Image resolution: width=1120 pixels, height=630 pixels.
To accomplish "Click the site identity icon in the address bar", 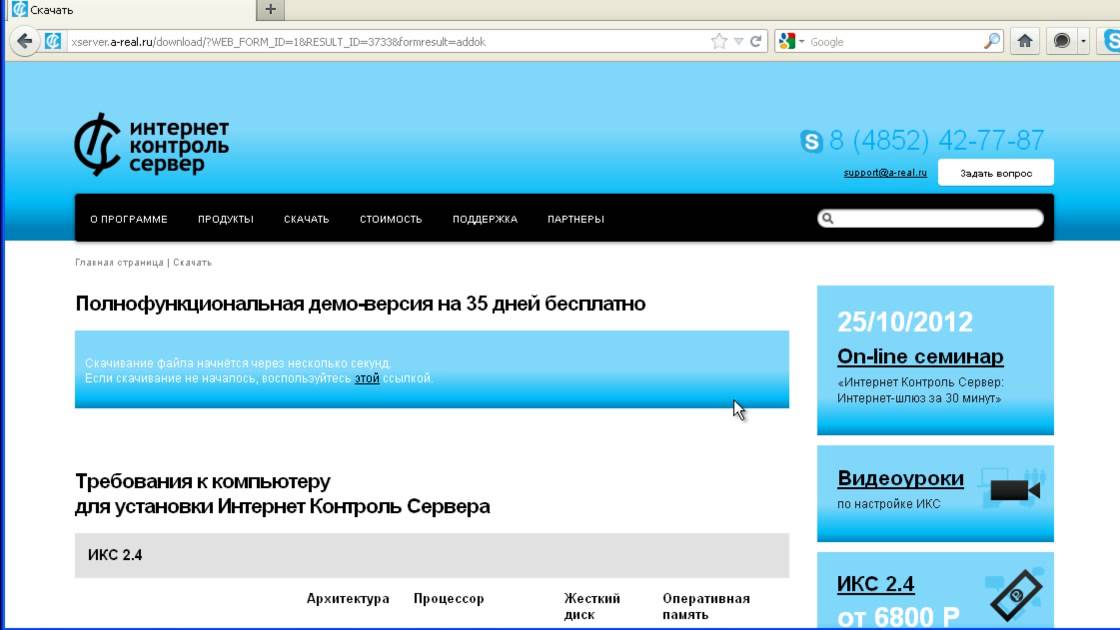I will coord(53,41).
